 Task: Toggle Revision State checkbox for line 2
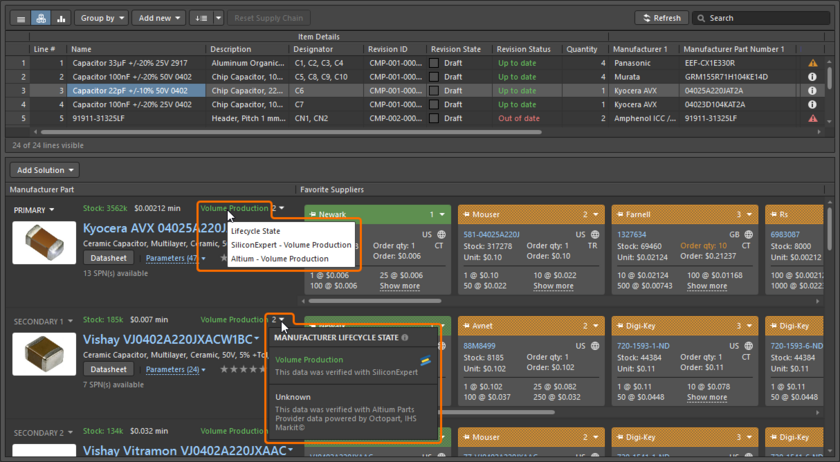(434, 77)
